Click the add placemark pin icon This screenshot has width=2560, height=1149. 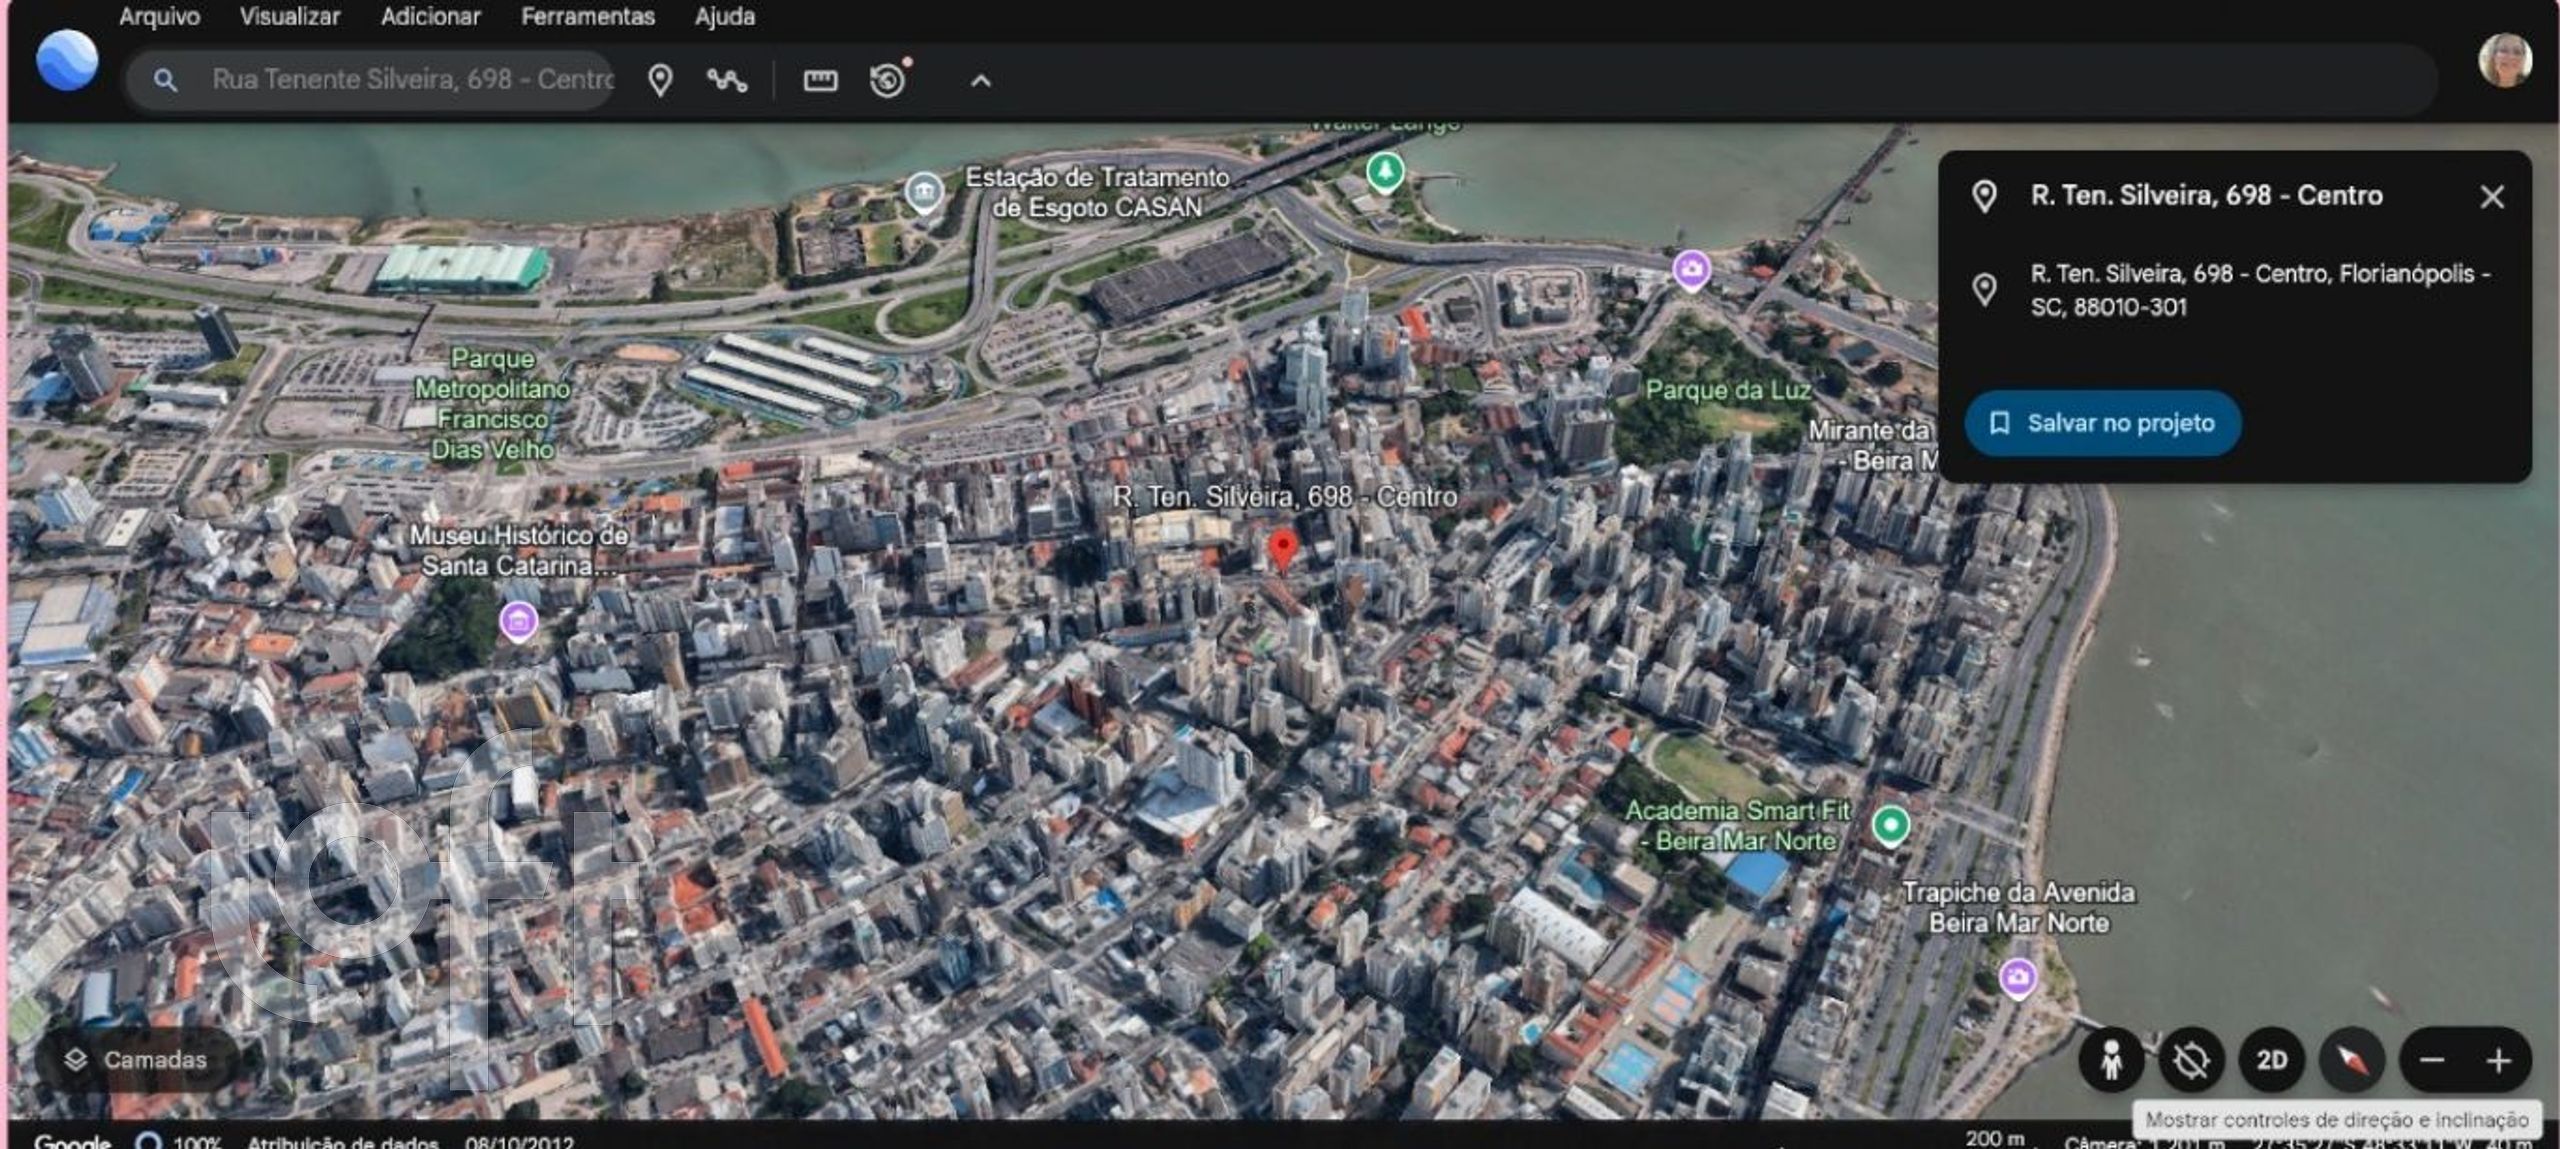(x=660, y=80)
